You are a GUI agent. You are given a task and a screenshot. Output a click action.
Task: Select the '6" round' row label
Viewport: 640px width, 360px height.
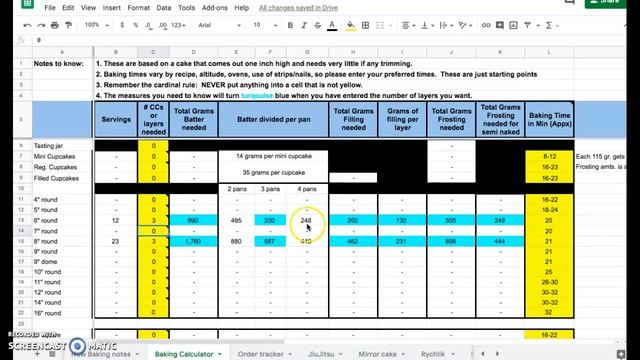click(x=62, y=220)
